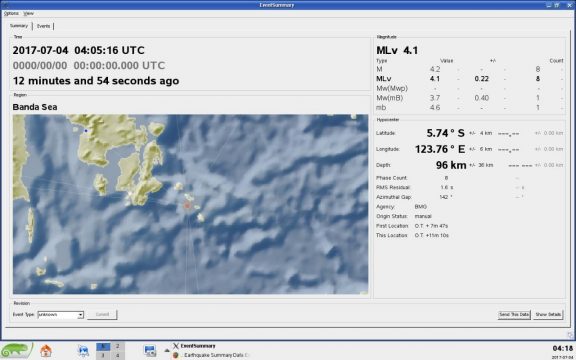Click the show desktop icon in taskbar
The image size is (576, 360).
click(150, 351)
